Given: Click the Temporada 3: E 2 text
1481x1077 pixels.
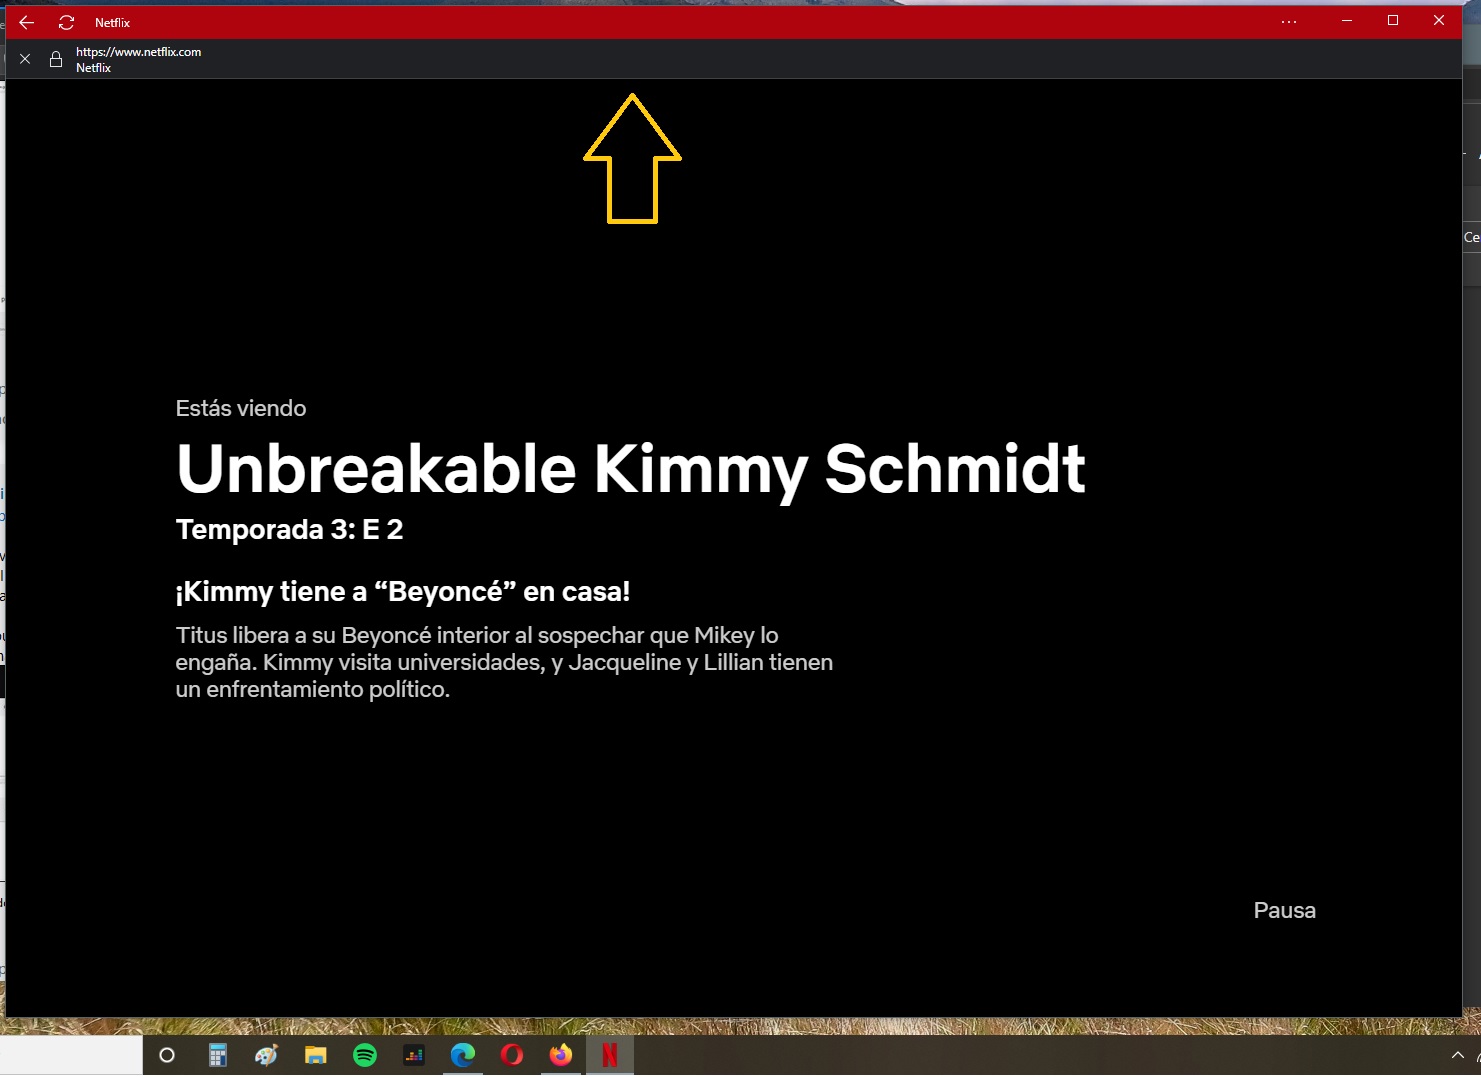Looking at the screenshot, I should coord(290,529).
